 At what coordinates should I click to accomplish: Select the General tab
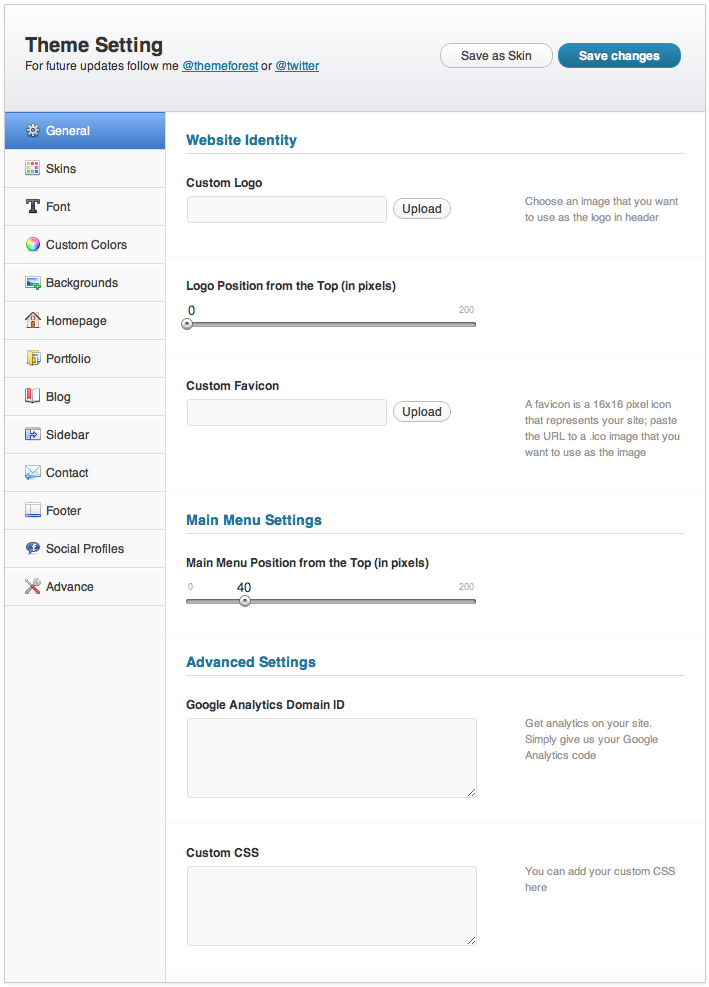(85, 131)
